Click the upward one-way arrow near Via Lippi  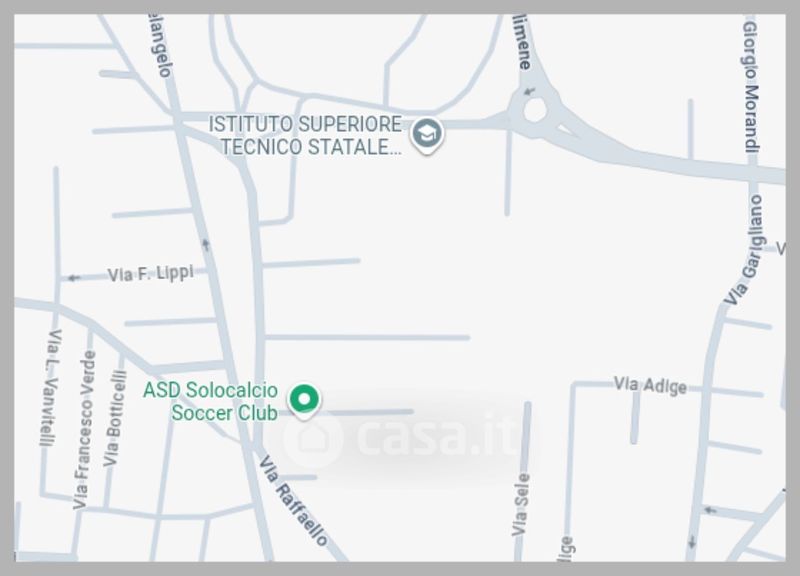[206, 245]
